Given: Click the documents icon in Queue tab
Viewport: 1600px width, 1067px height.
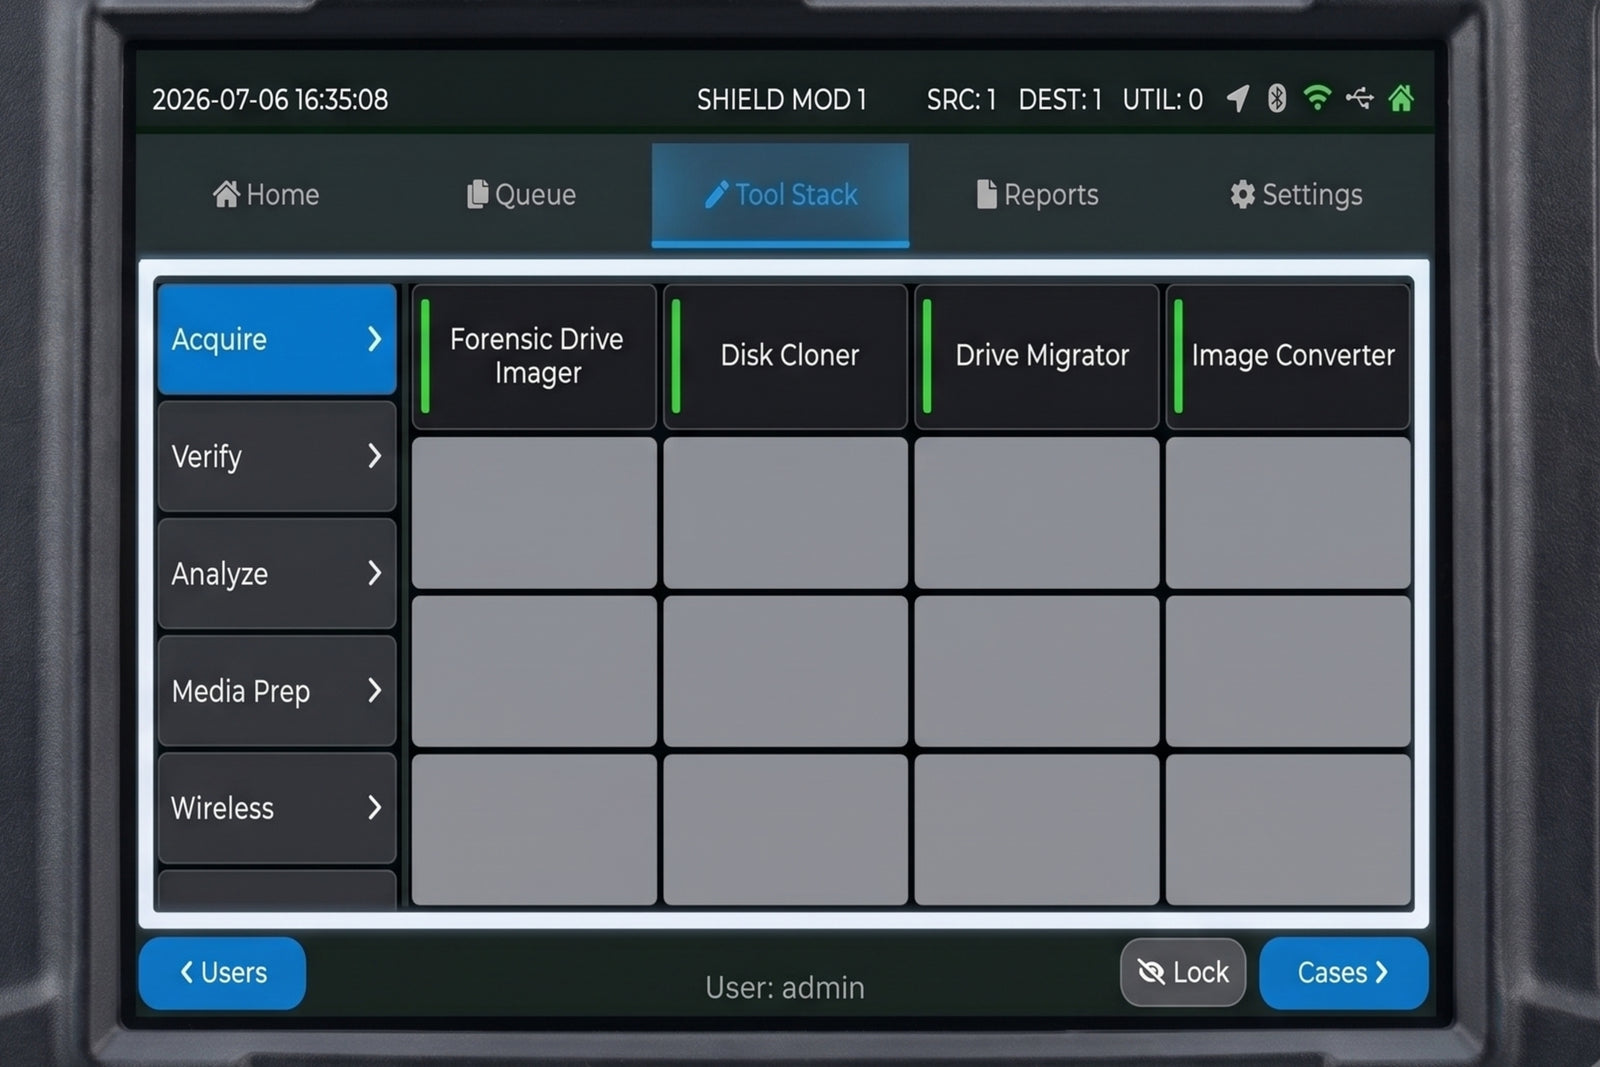Looking at the screenshot, I should 478,194.
